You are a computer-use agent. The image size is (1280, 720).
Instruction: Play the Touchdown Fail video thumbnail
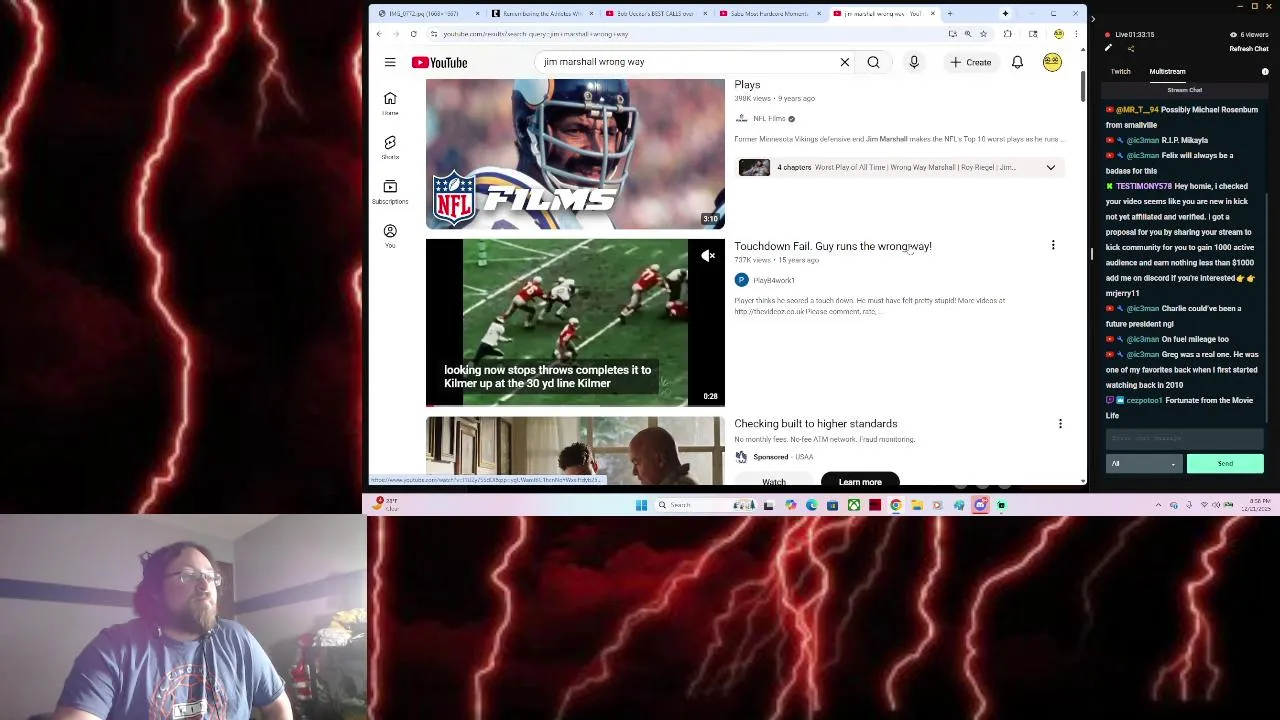point(575,322)
